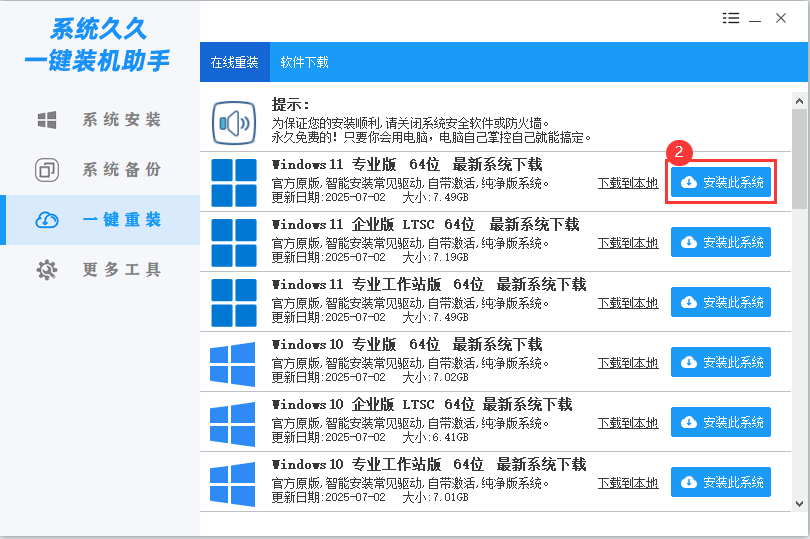
Task: Install Windows 11 企业版 LTSC system
Action: coord(720,242)
